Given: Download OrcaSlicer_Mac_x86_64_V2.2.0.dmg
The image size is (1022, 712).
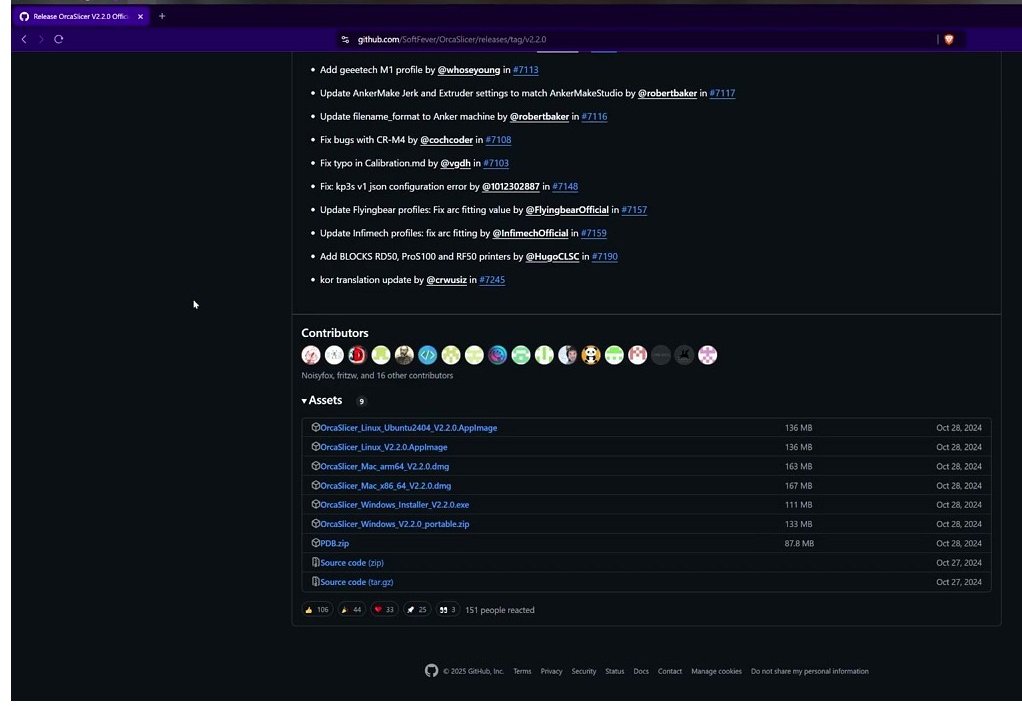Looking at the screenshot, I should [385, 486].
